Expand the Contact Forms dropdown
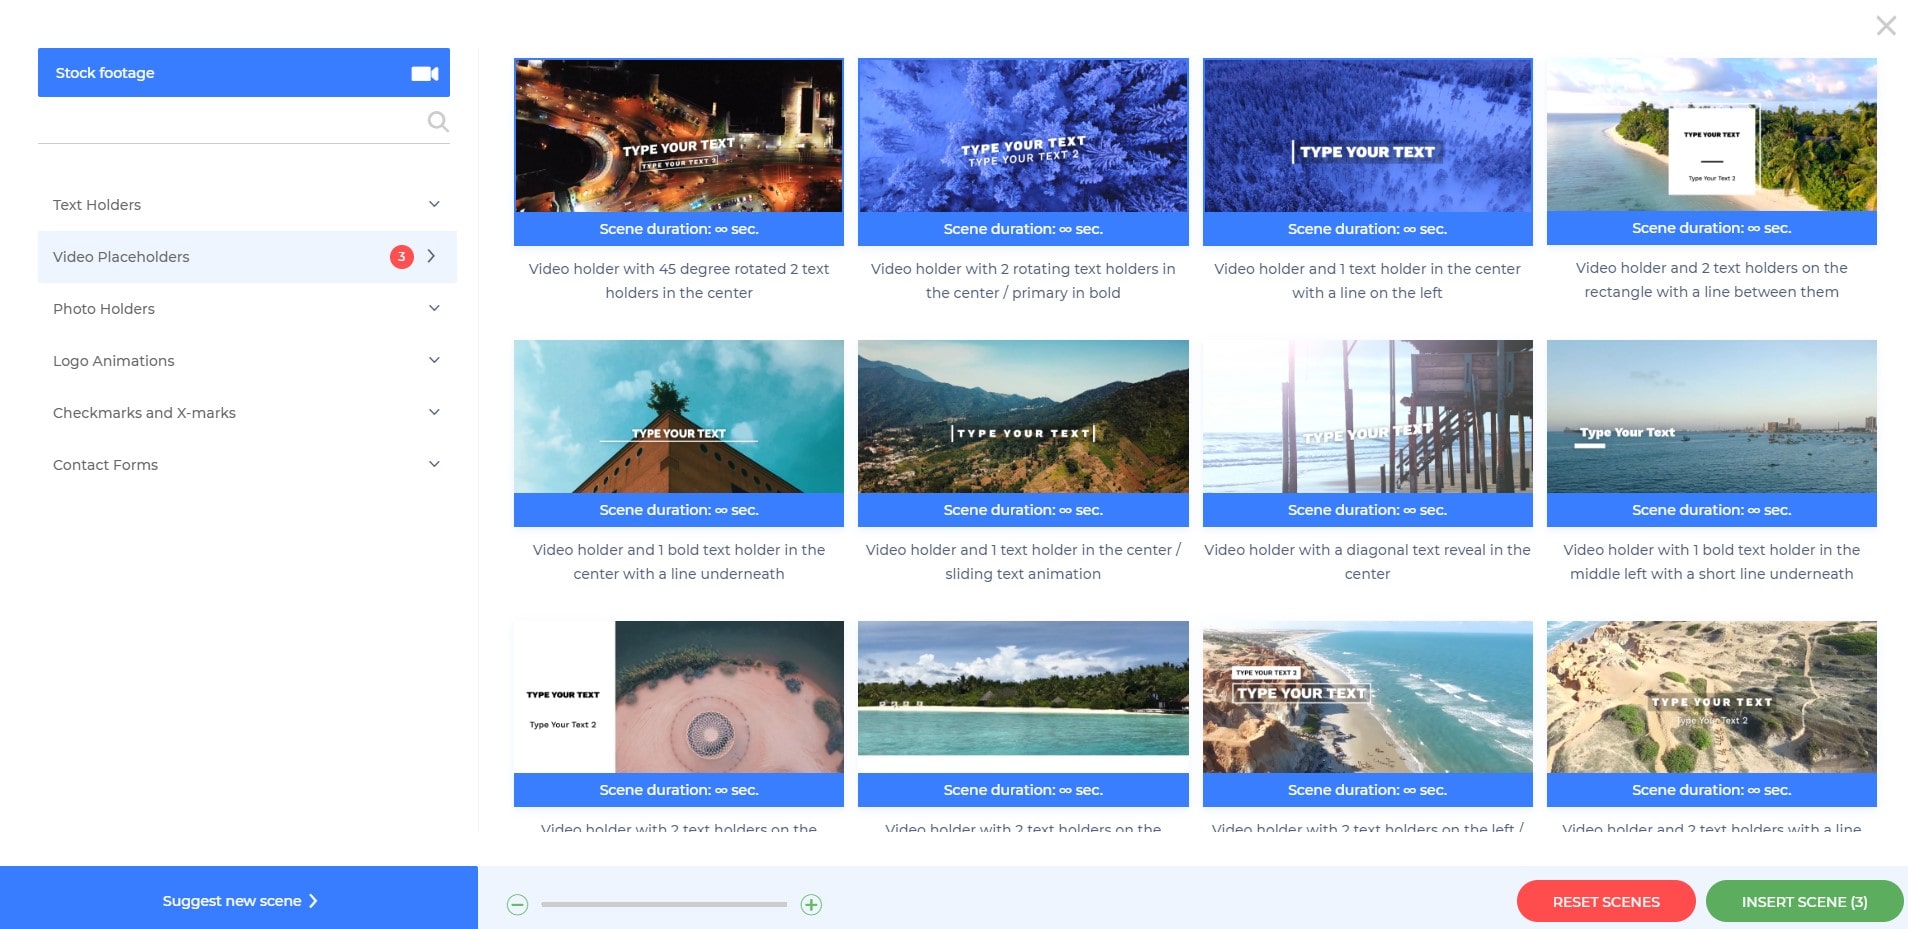The height and width of the screenshot is (929, 1908). pyautogui.click(x=434, y=464)
